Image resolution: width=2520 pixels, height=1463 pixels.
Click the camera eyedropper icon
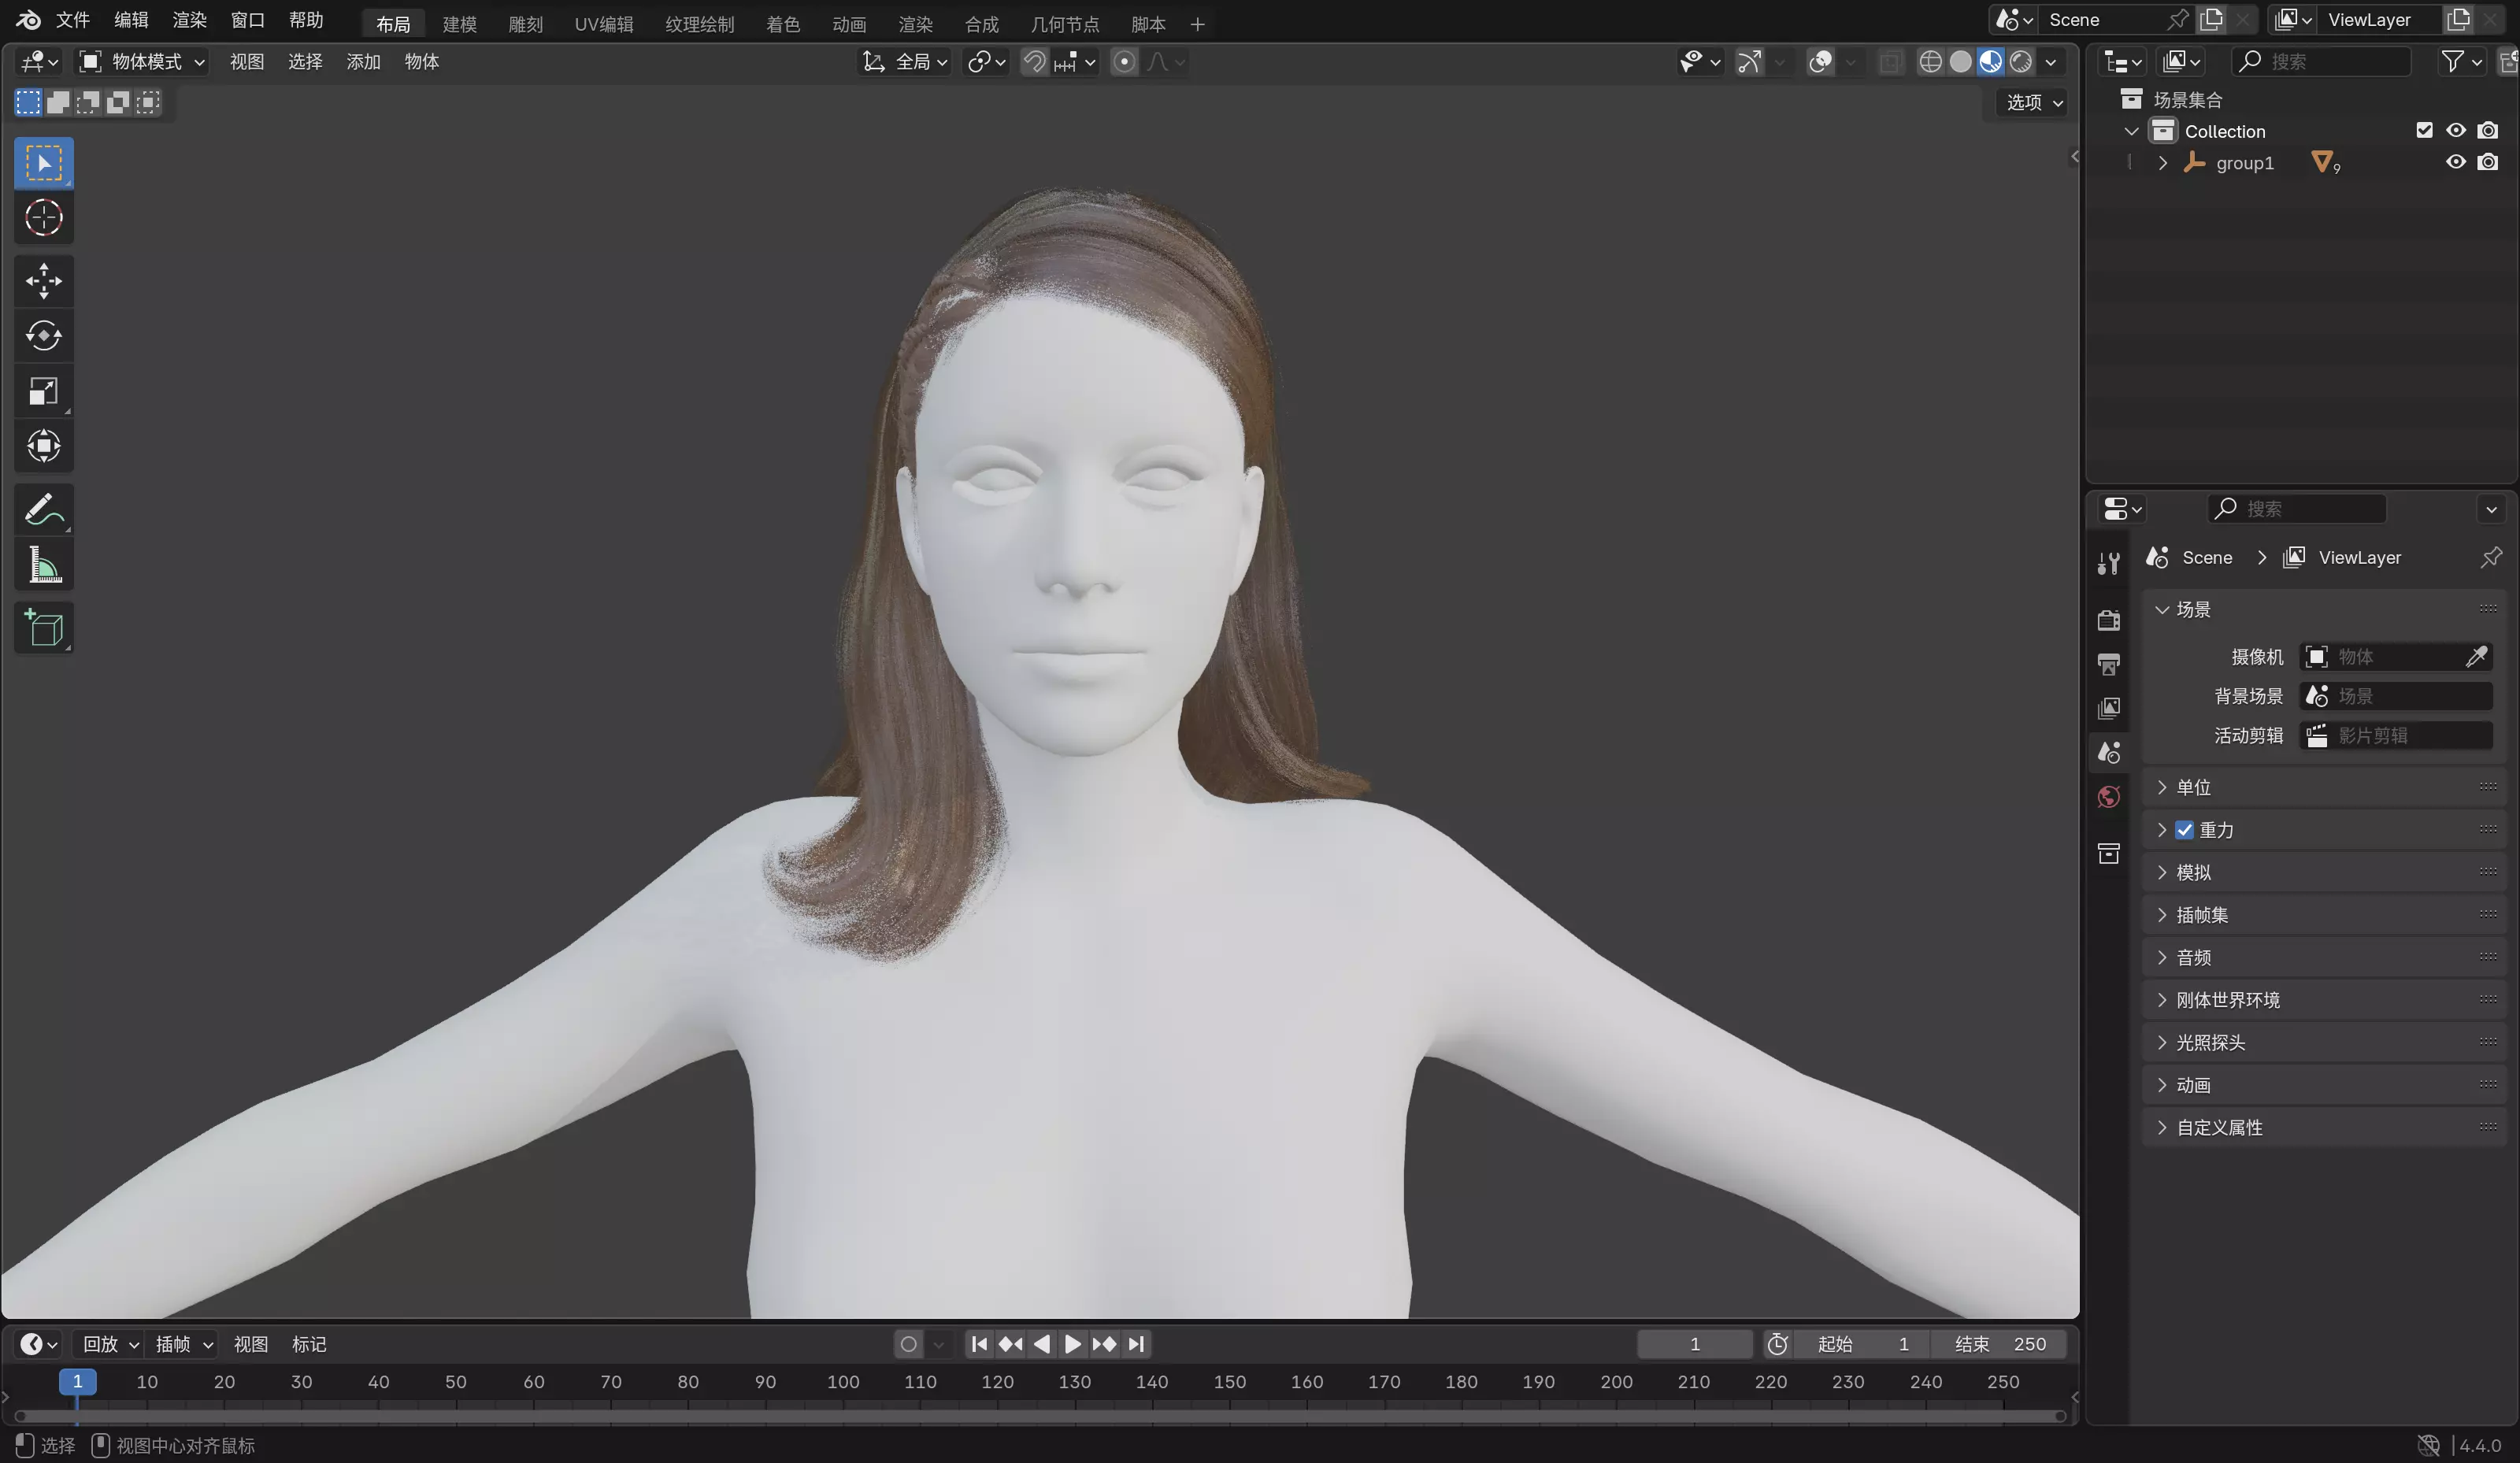click(x=2476, y=656)
